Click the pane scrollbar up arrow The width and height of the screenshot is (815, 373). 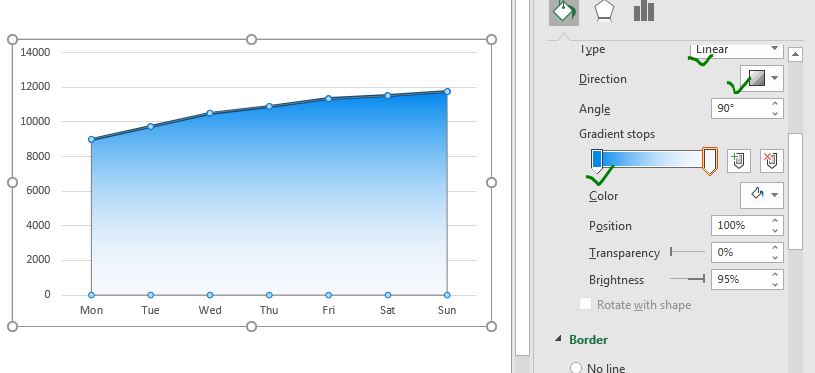point(795,54)
